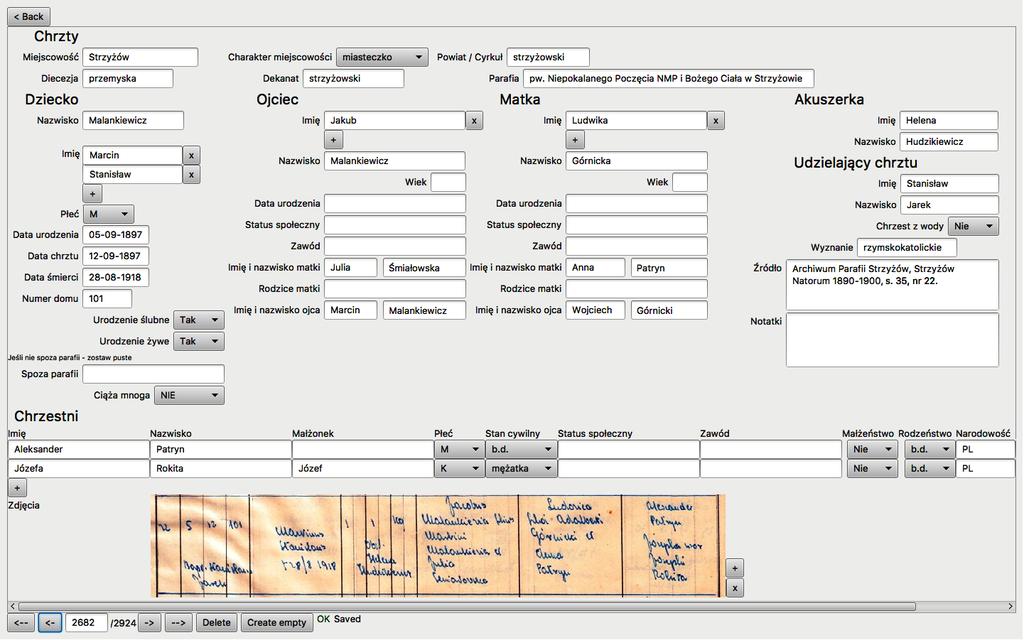Screen dimensions: 1024x640
Task: Remove mother's name Ludwika
Action: click(x=716, y=121)
